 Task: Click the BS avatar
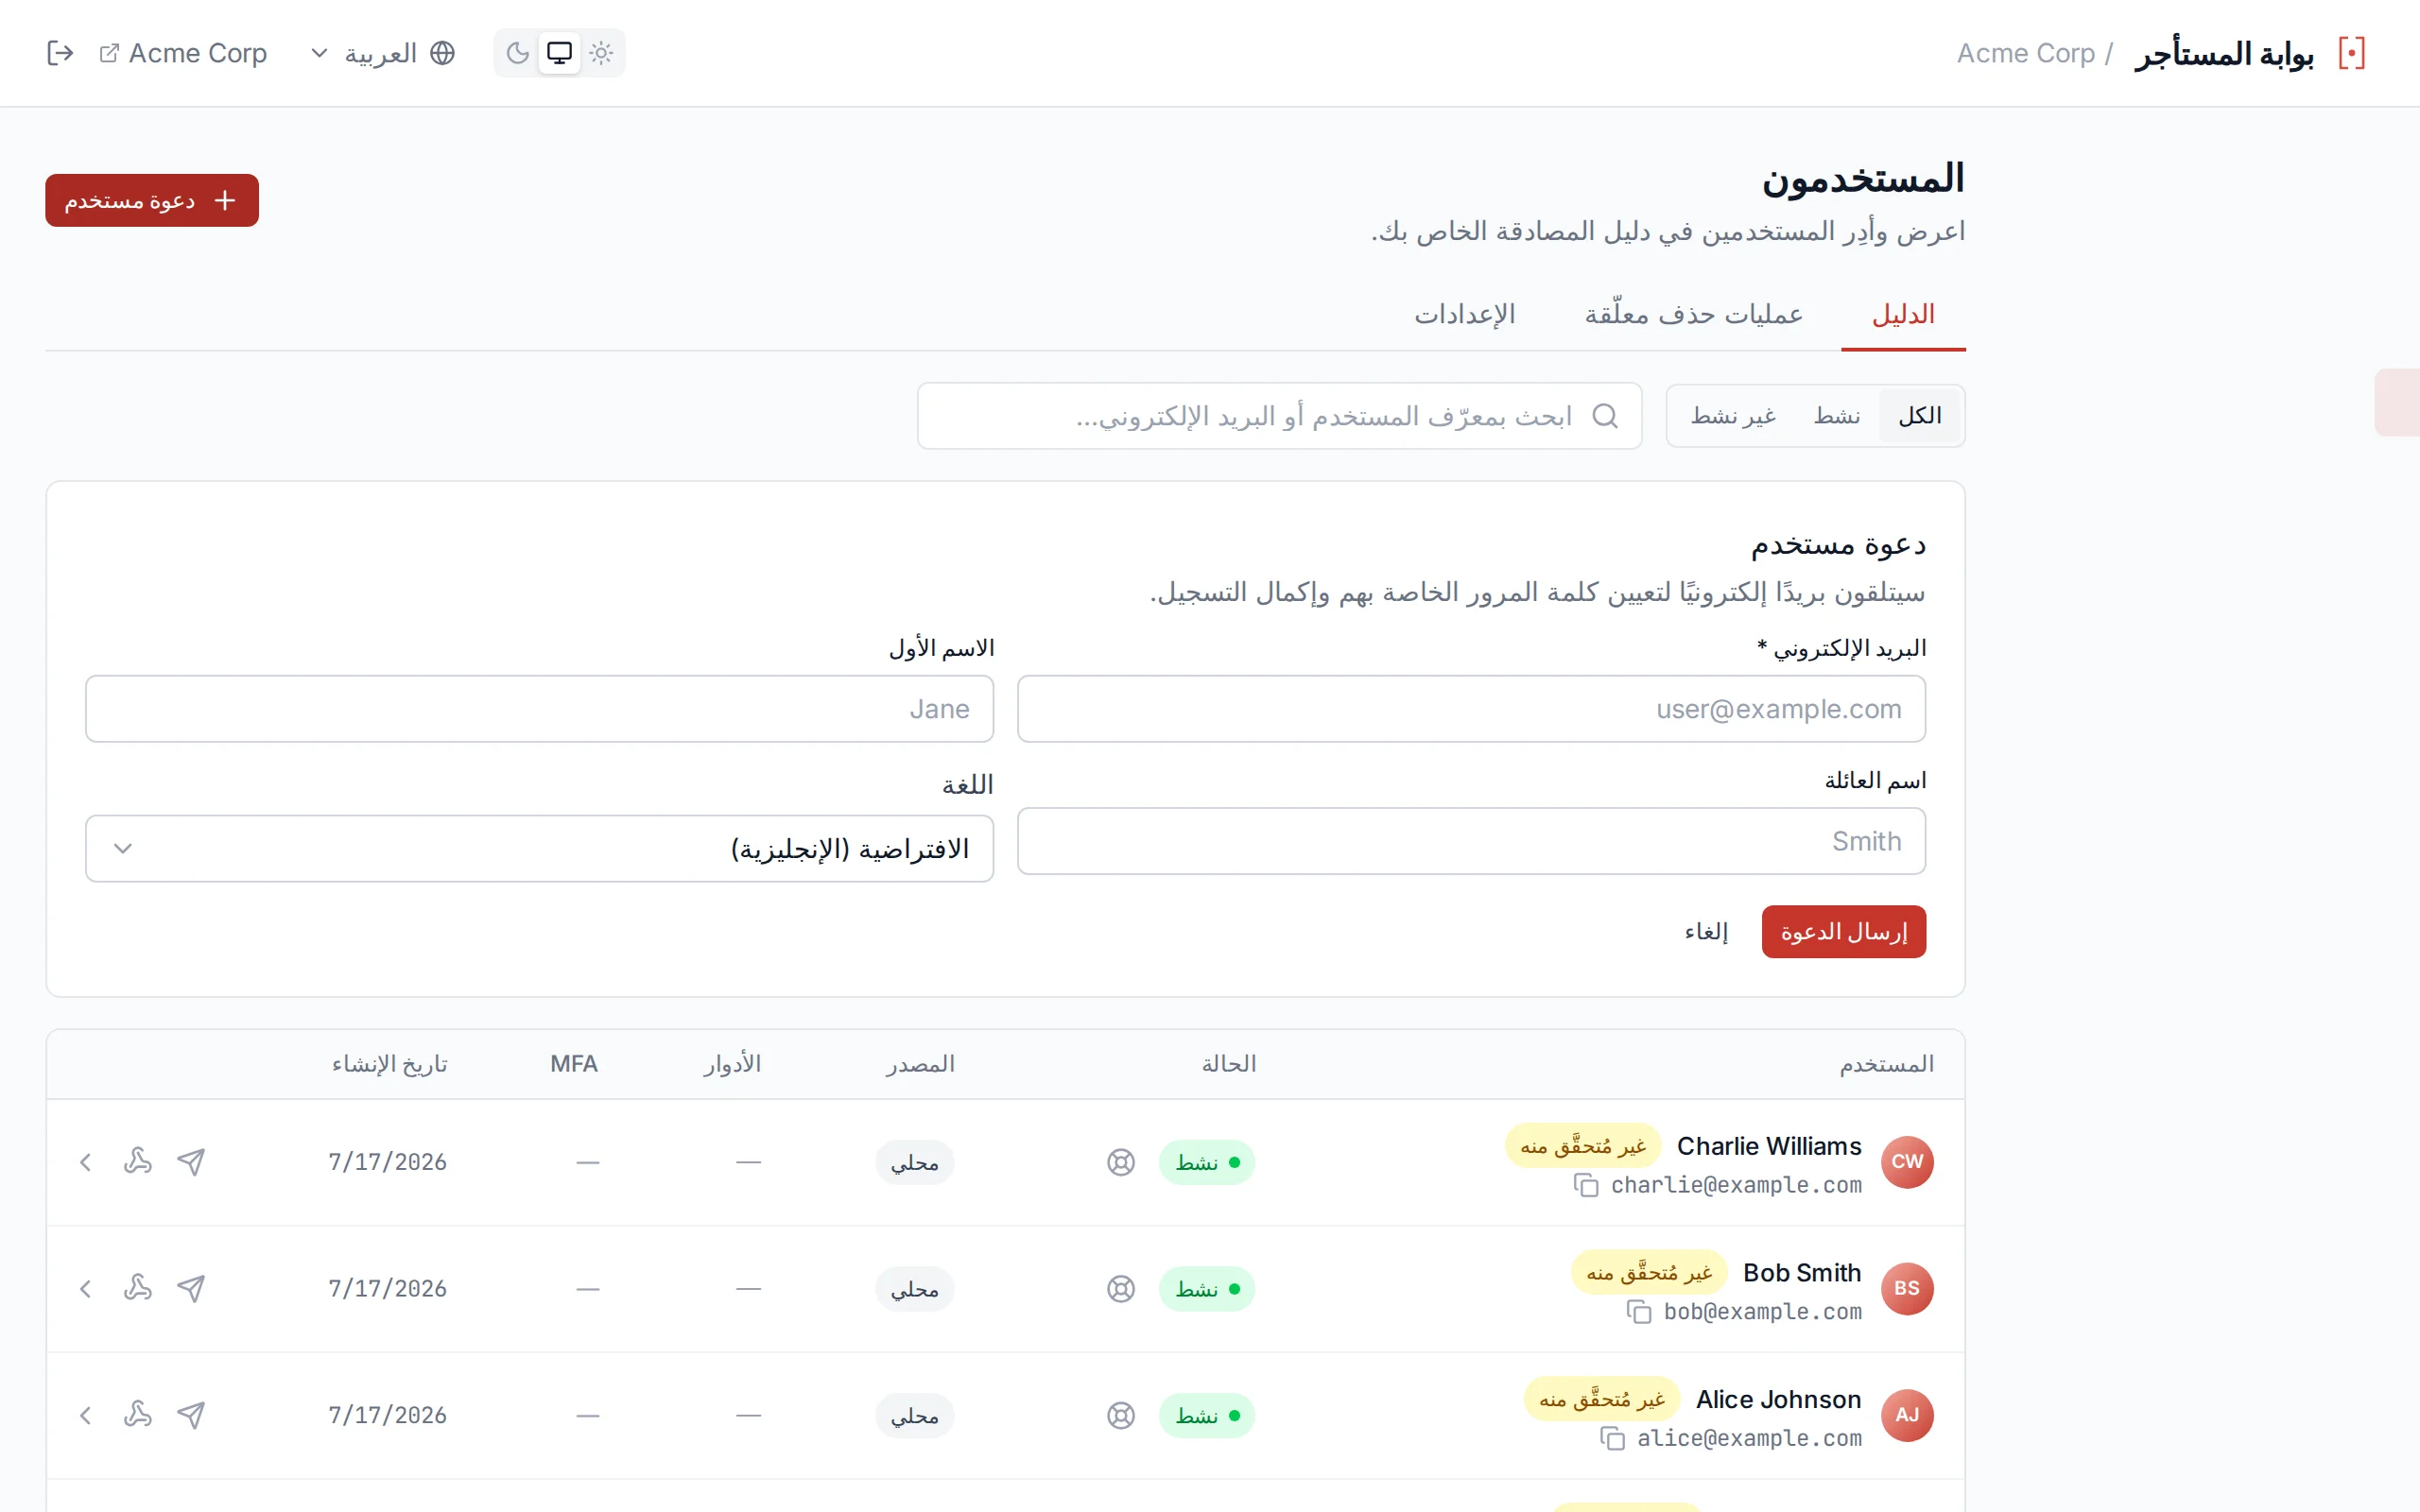1907,1290
